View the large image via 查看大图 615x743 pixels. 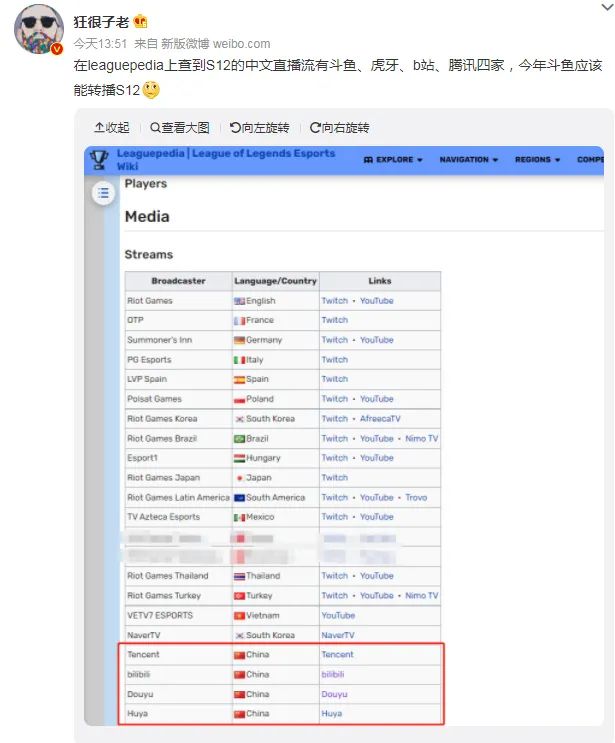pyautogui.click(x=181, y=128)
